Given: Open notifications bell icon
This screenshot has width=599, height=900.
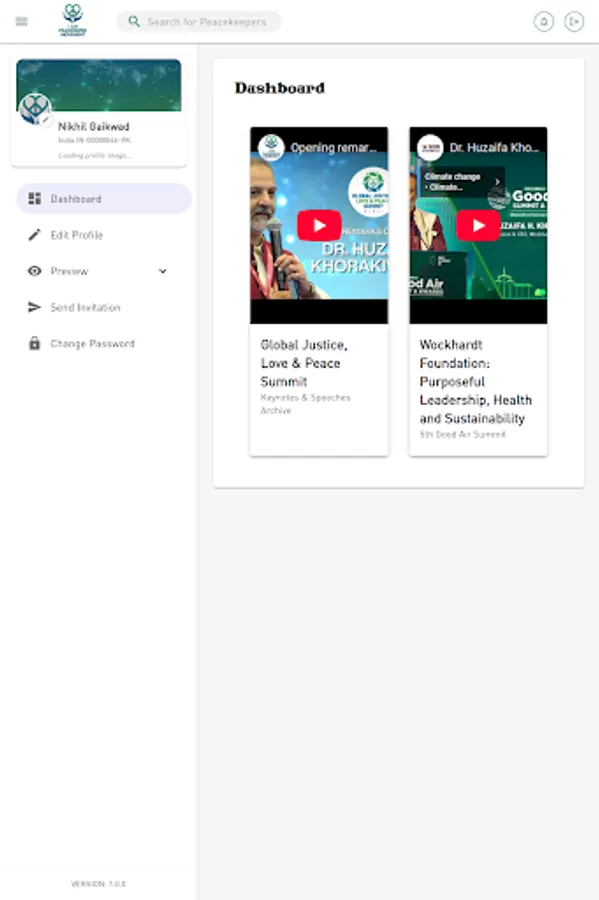Looking at the screenshot, I should pos(543,22).
